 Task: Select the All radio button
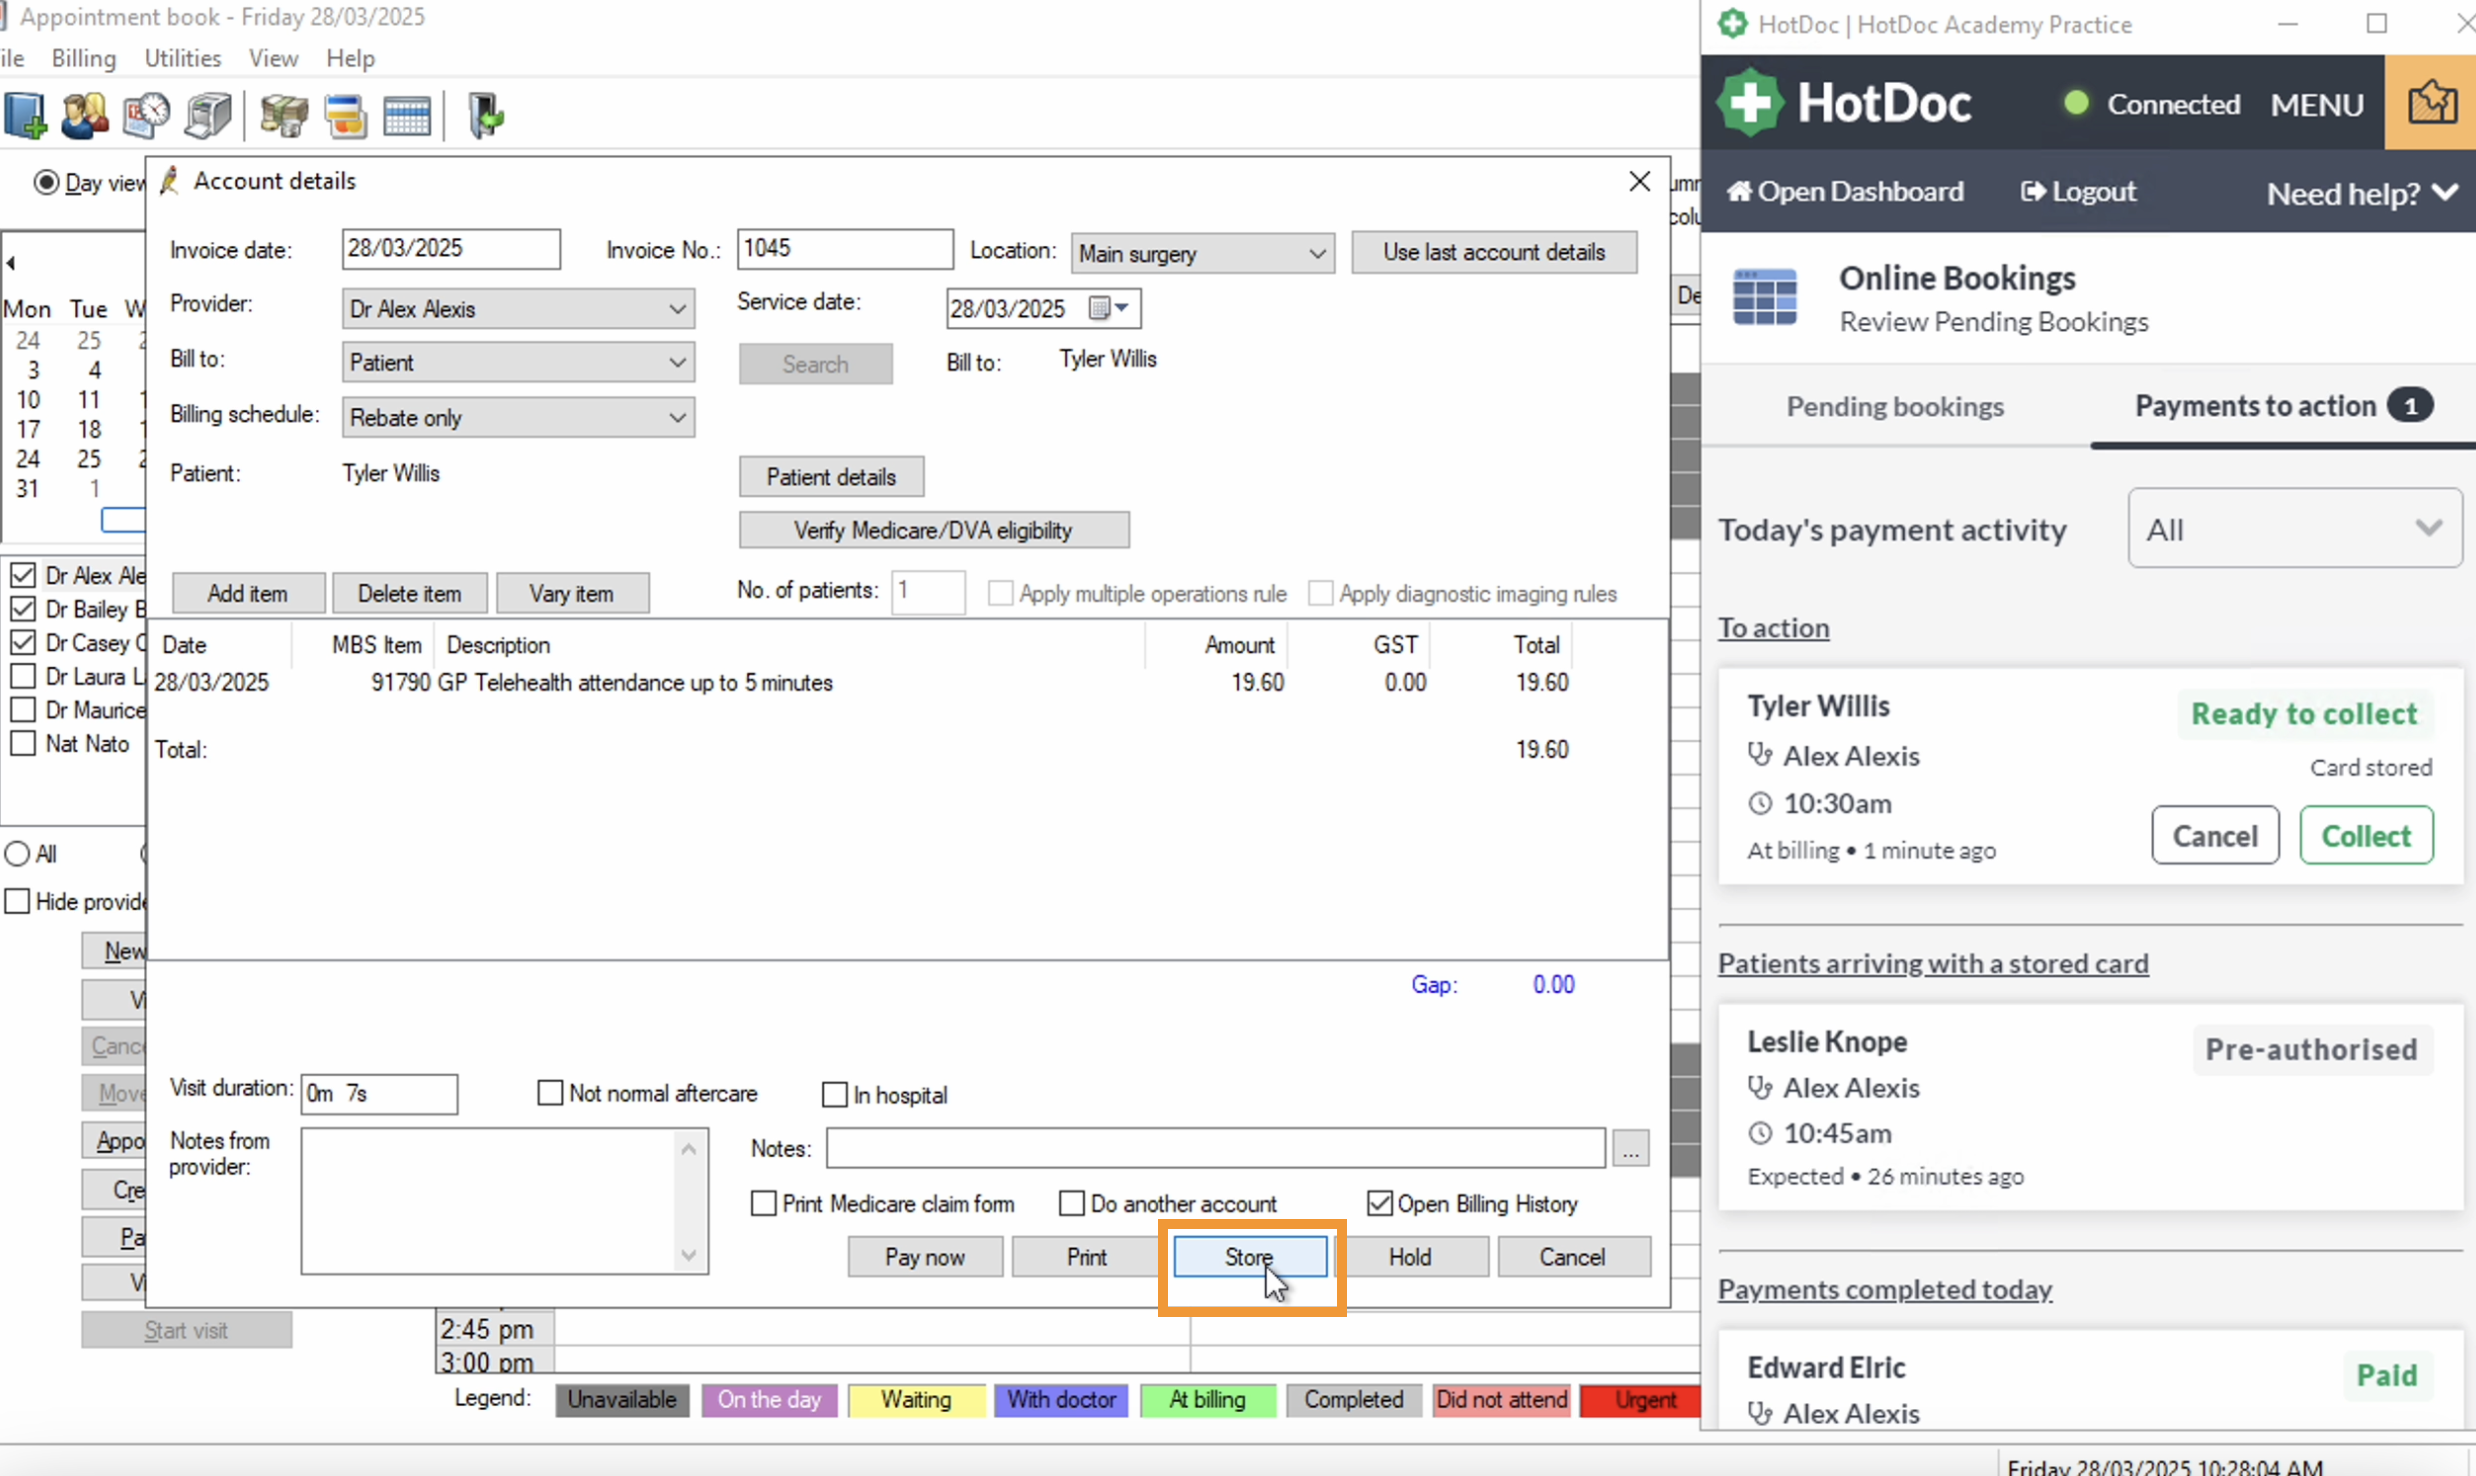click(x=17, y=854)
